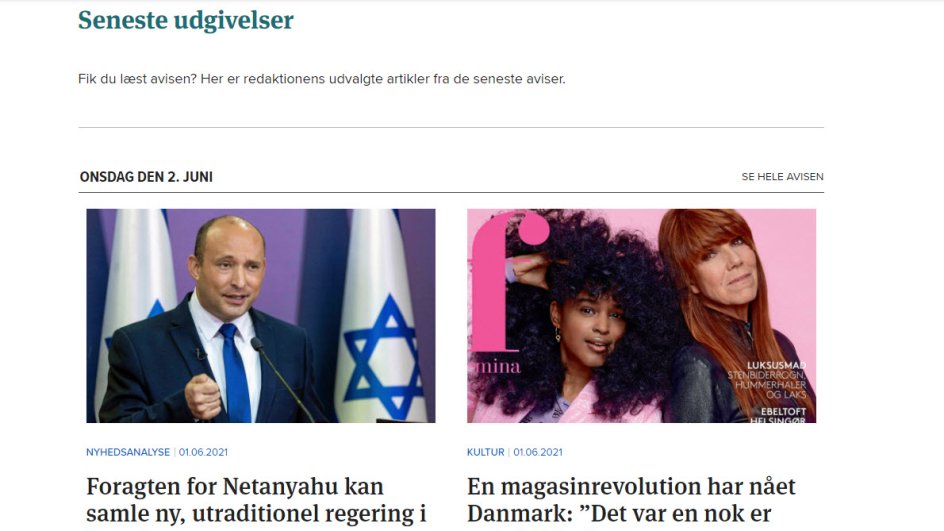Click the blue tie of the speaker

(235, 373)
